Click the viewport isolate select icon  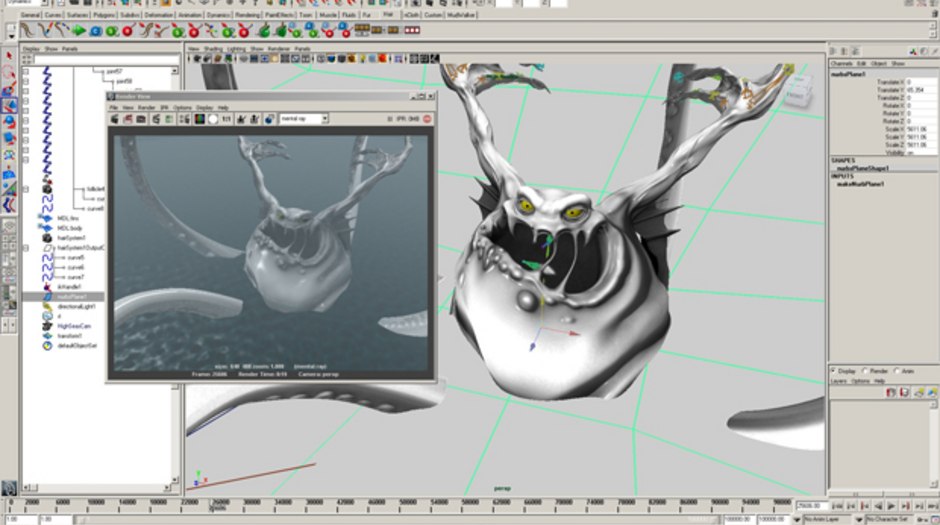pos(397,59)
